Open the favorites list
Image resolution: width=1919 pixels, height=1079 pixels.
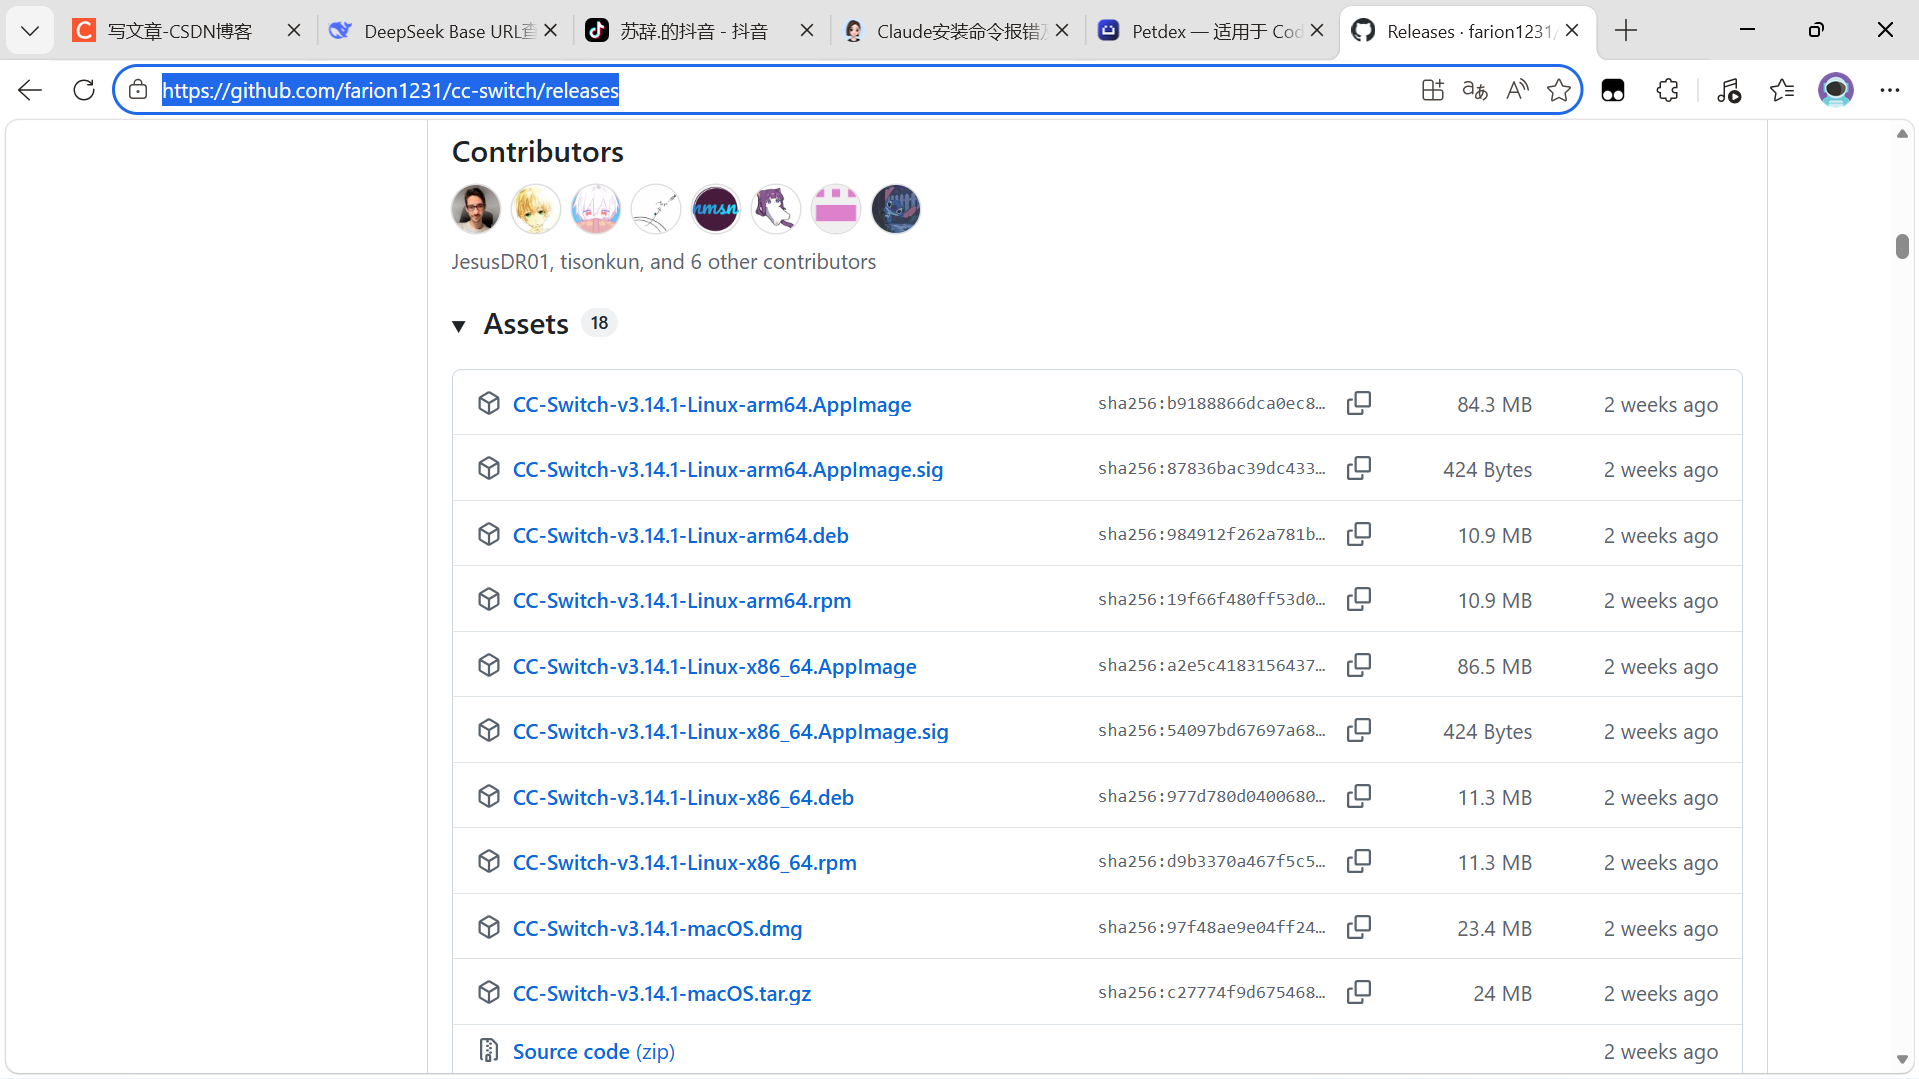[1782, 90]
